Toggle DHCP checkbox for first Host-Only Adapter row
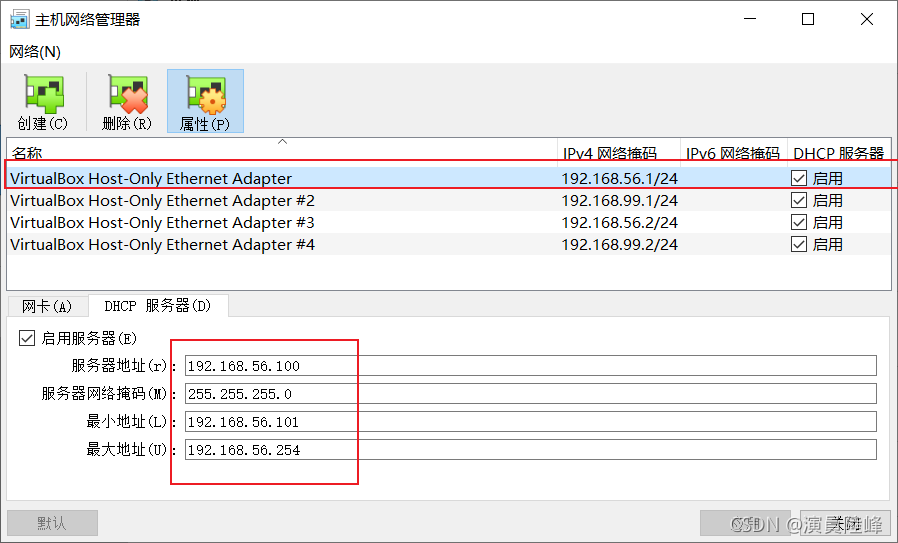Image resolution: width=898 pixels, height=543 pixels. tap(799, 178)
